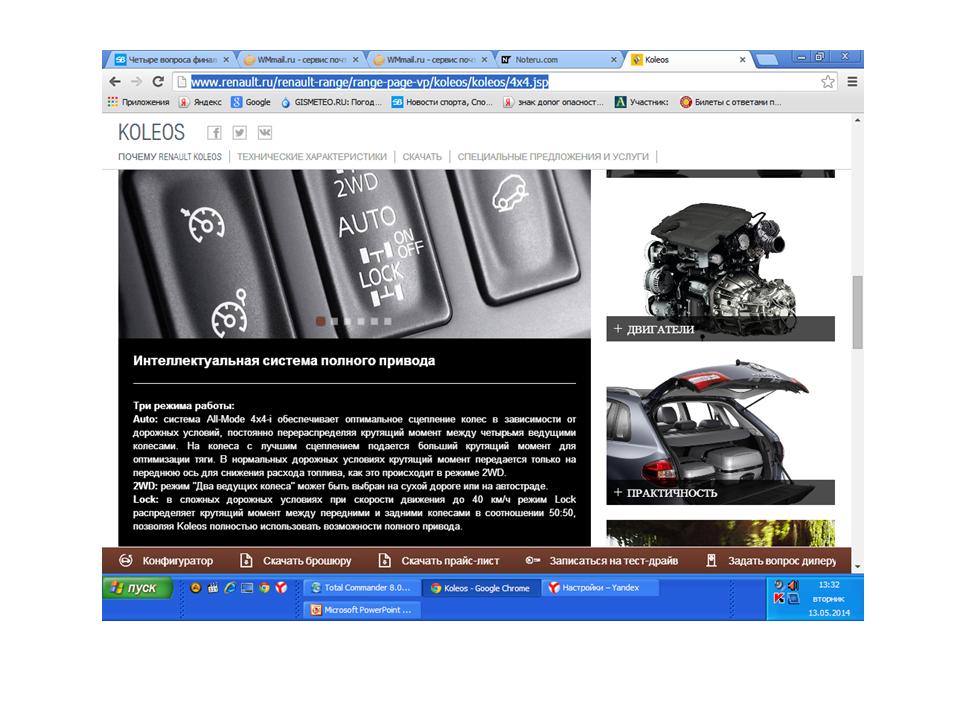Expand the ДВИГАТЕЛИ engine tile
The height and width of the screenshot is (720, 960).
720,329
